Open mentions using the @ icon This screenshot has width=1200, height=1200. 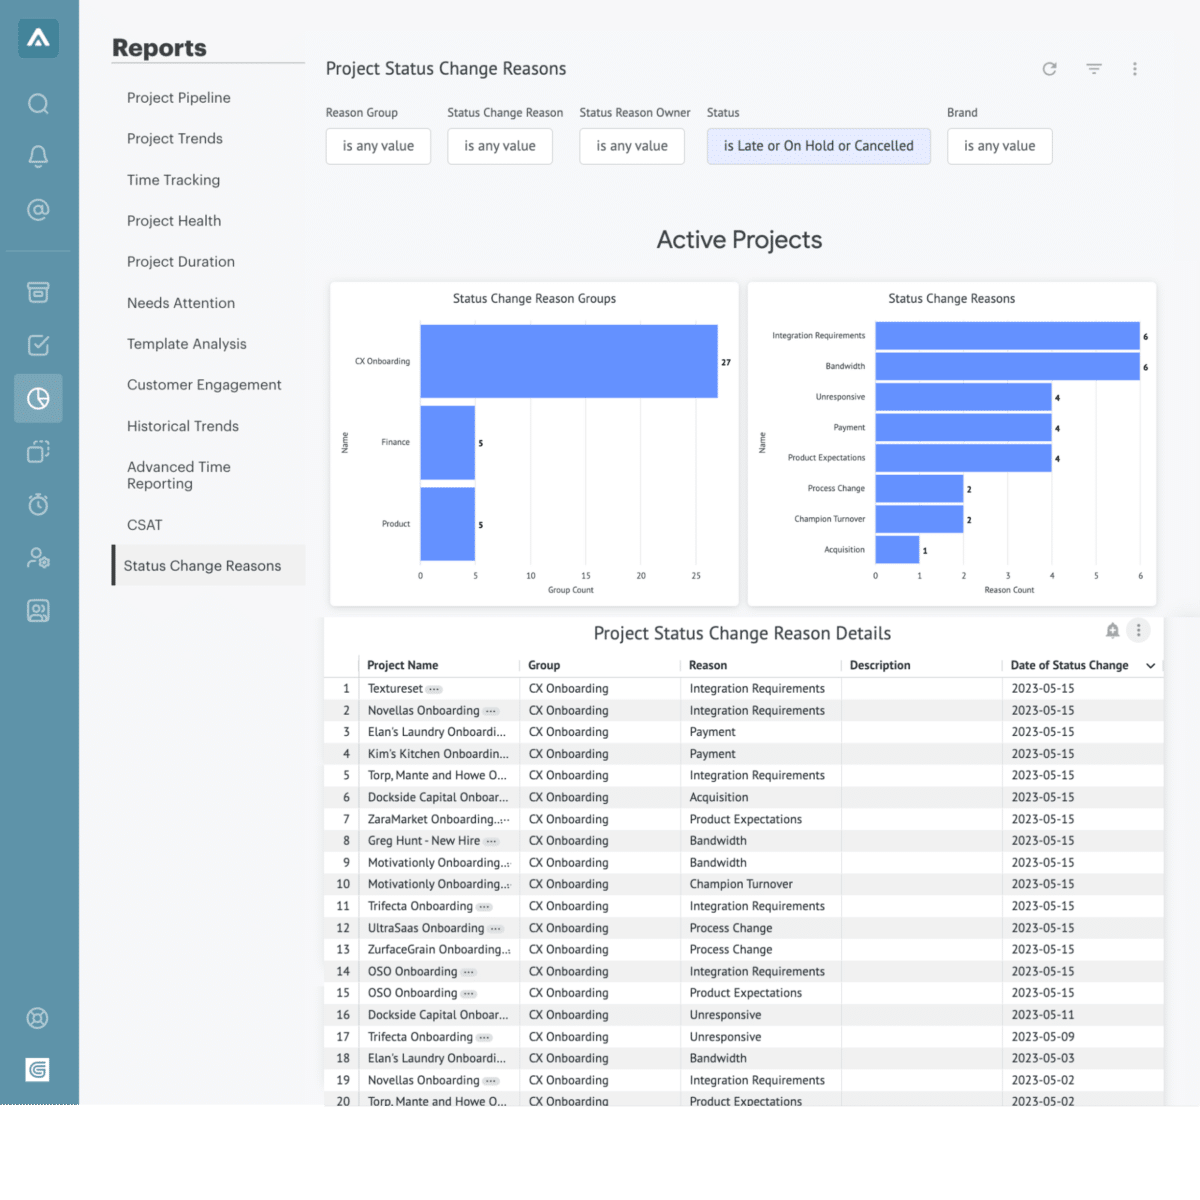pos(38,210)
